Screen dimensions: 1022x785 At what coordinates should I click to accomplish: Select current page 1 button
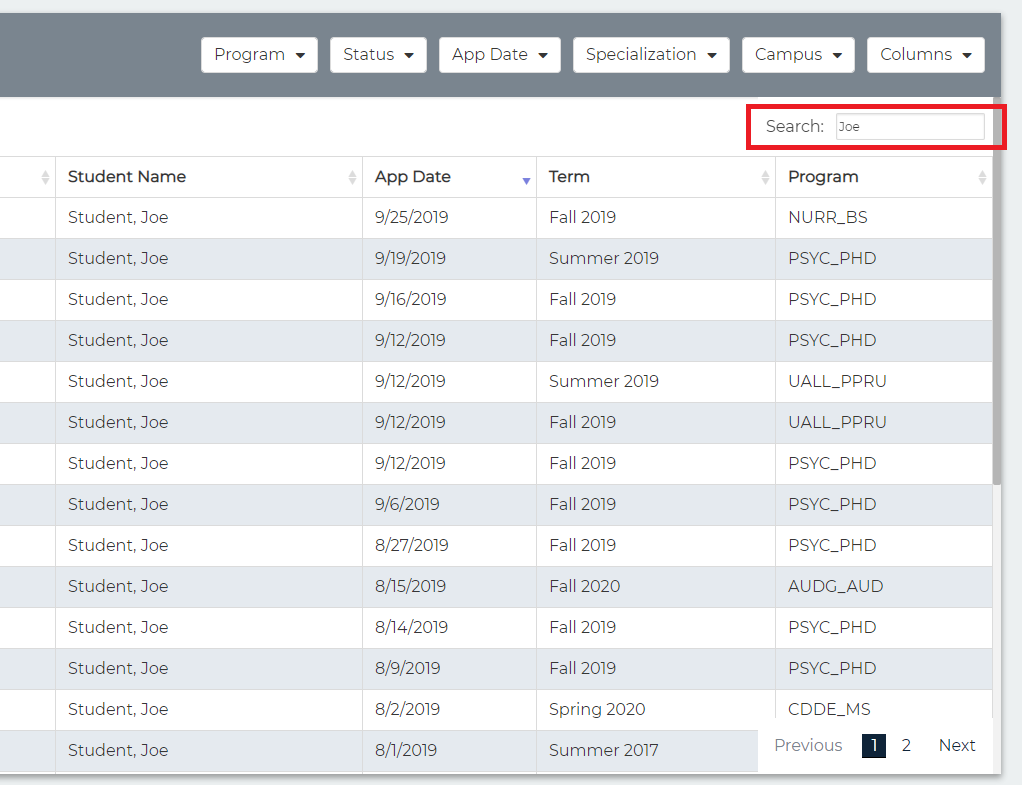pos(874,745)
